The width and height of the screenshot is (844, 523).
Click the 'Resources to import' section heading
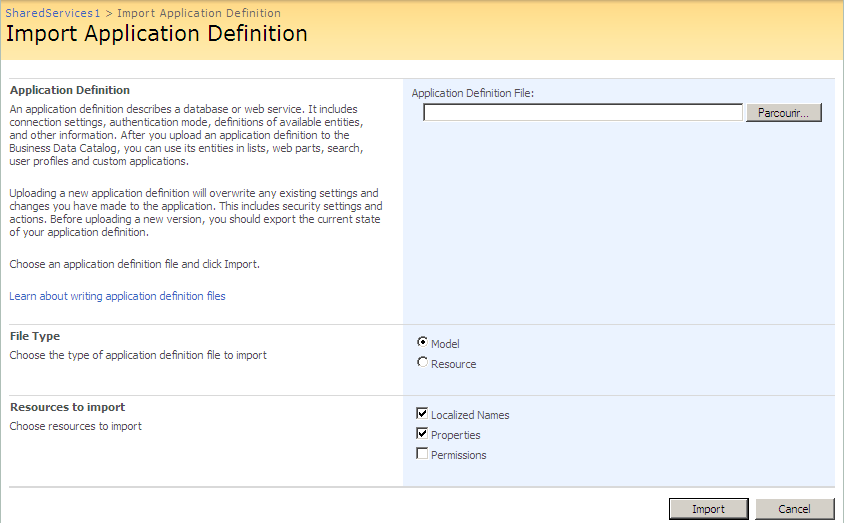click(67, 407)
